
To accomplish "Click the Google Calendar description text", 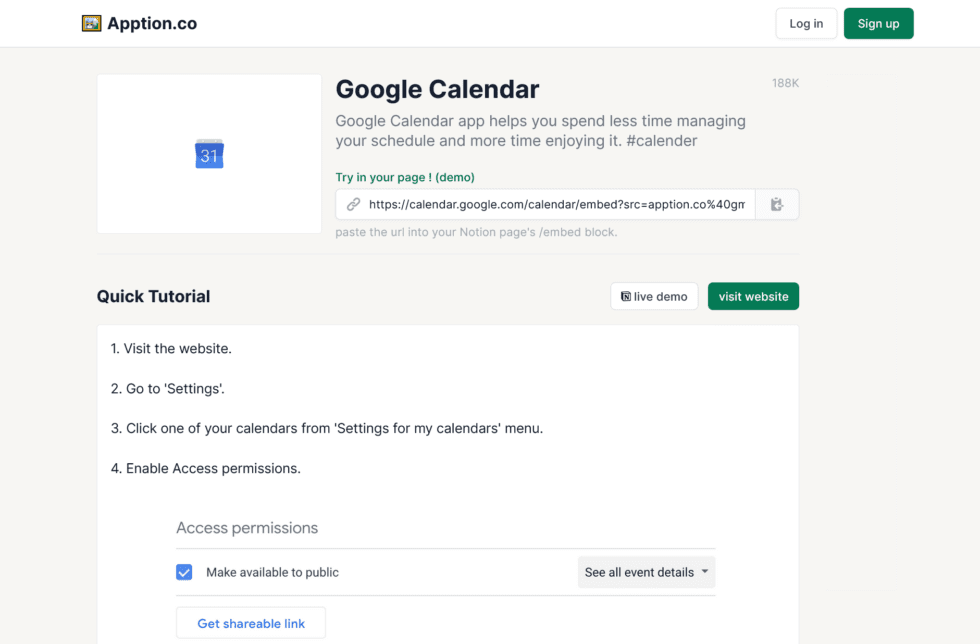I will pos(540,131).
